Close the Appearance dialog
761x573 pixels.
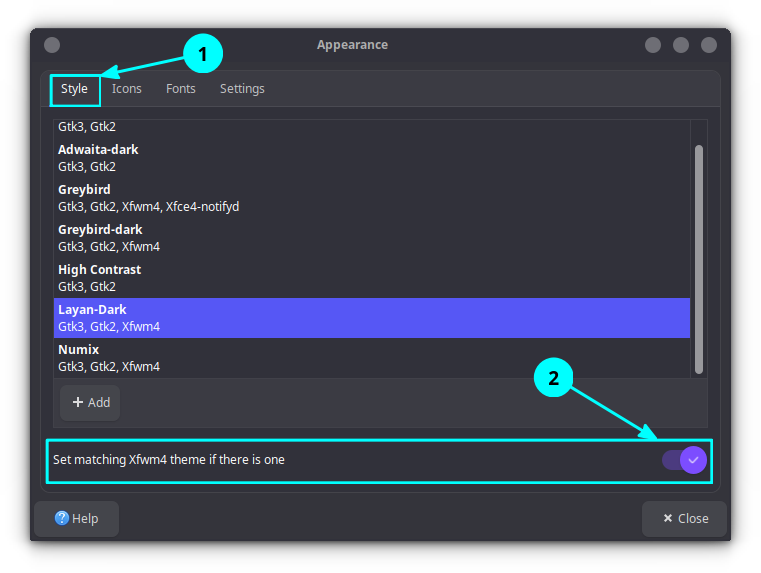tap(684, 519)
